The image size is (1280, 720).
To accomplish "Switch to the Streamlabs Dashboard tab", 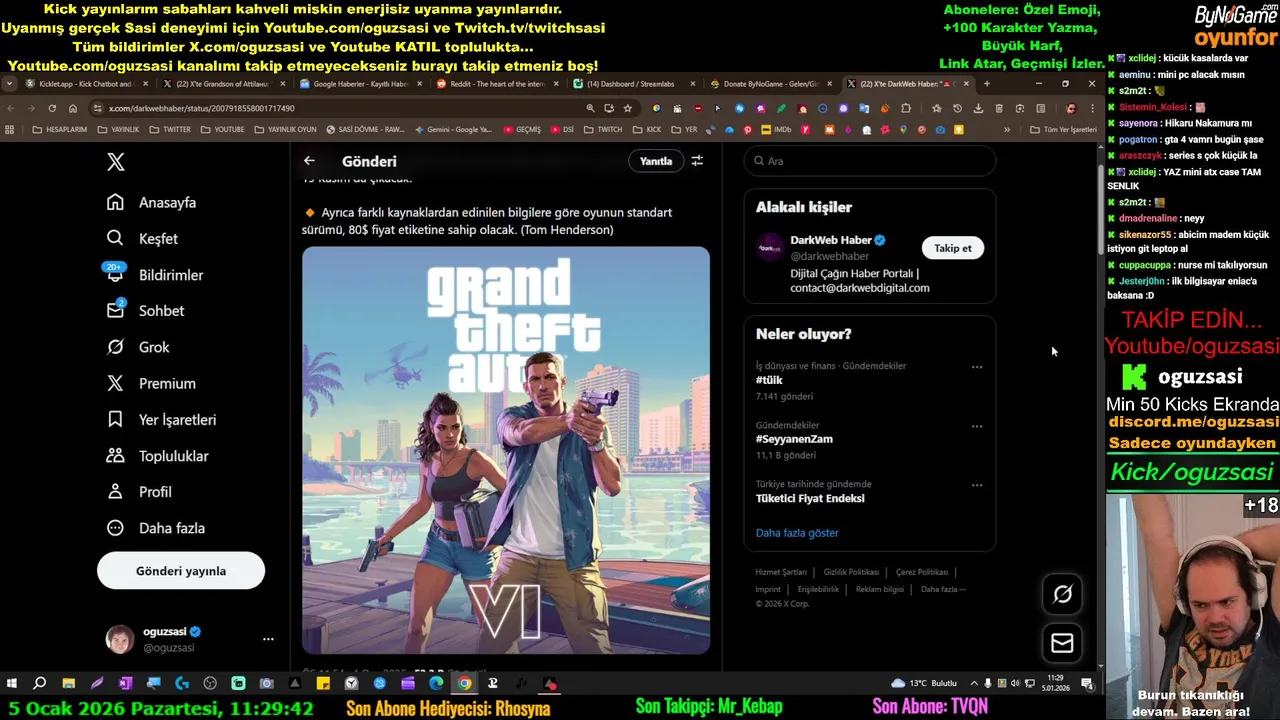I will click(x=634, y=84).
